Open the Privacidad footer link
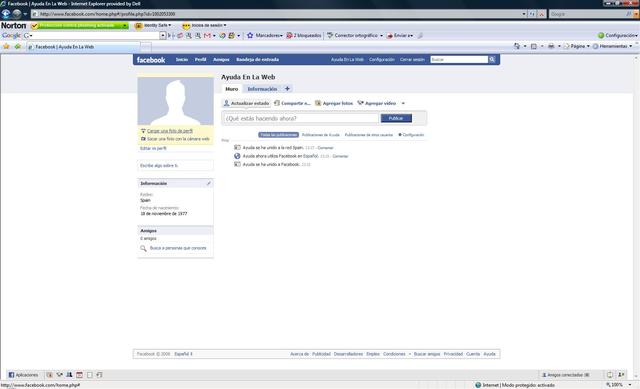Viewport: 640px width, 389px height. point(453,354)
